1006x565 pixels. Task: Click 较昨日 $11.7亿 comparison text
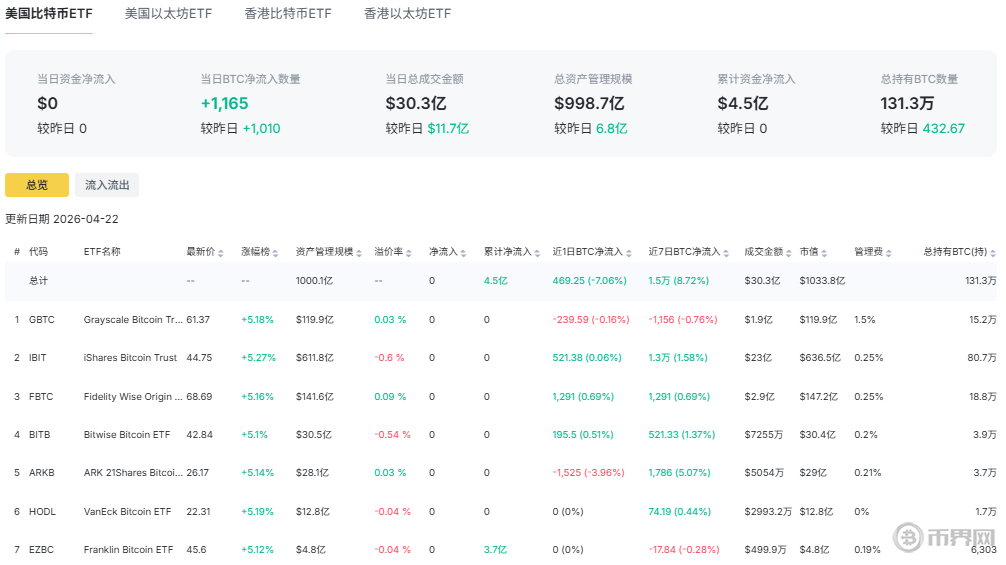[427, 128]
